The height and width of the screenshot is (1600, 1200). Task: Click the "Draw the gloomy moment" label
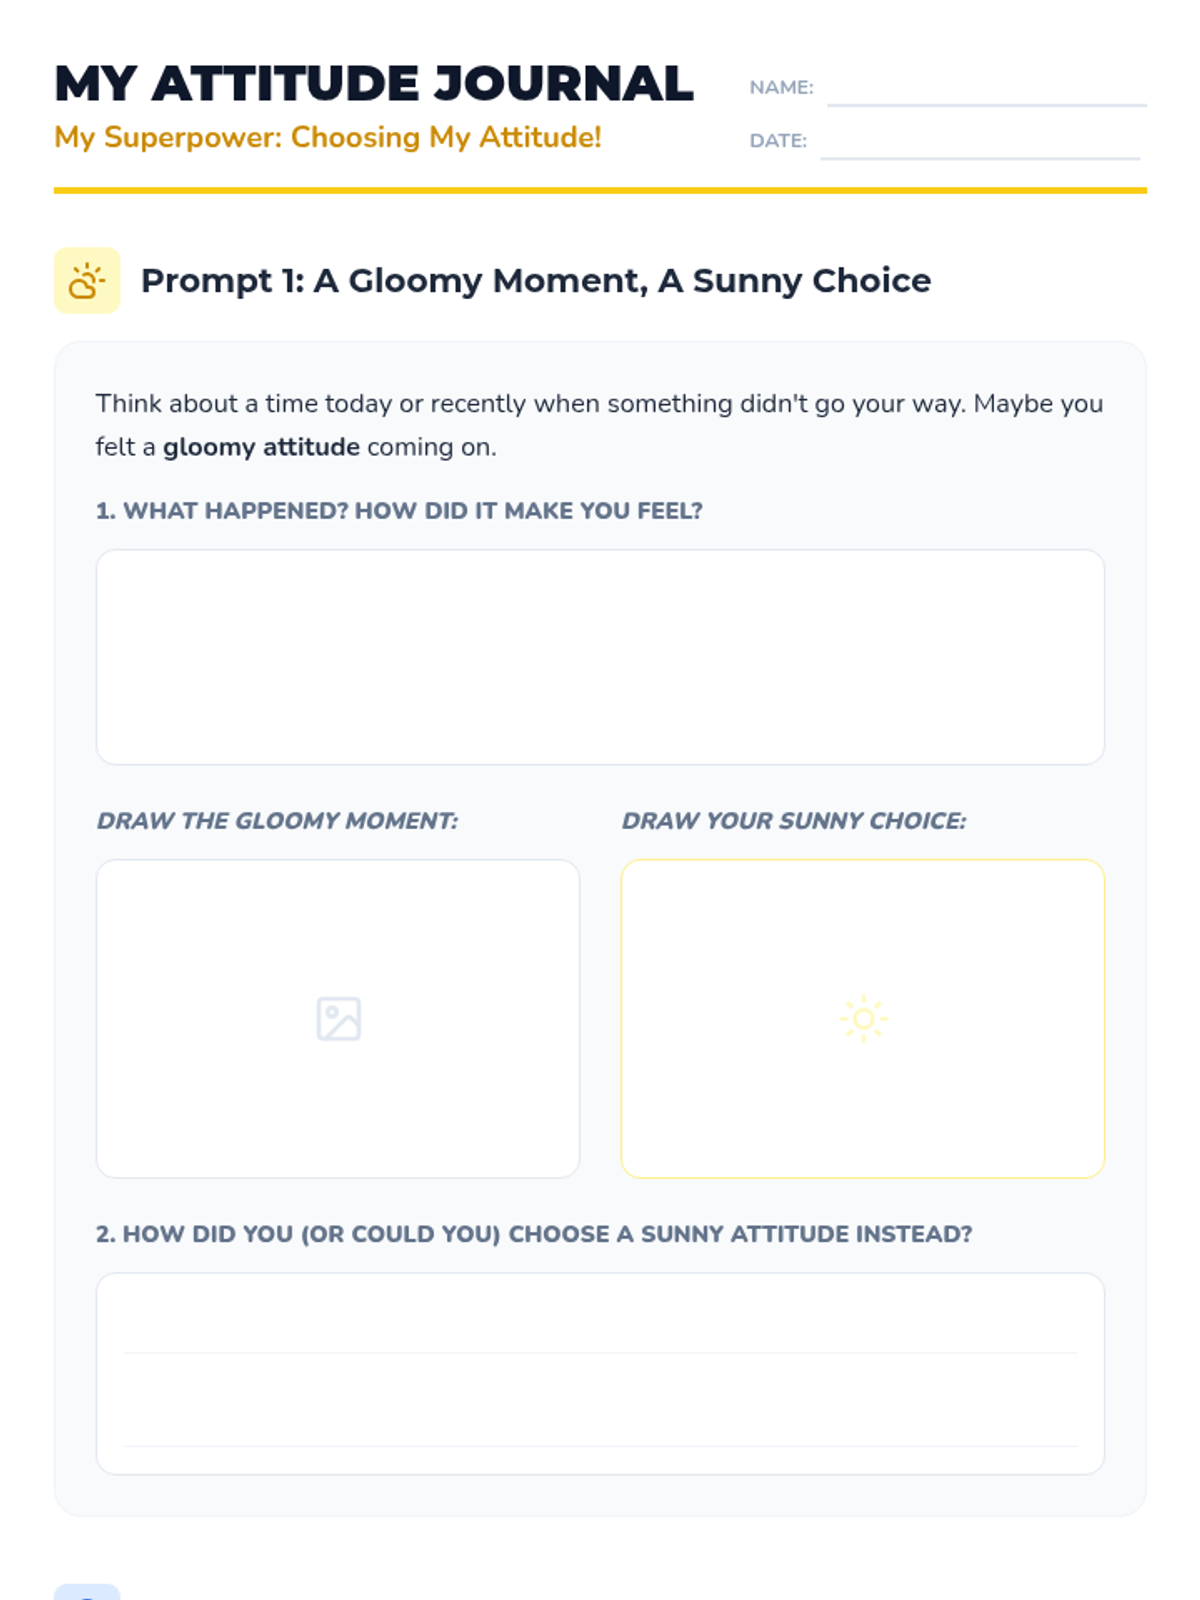(x=277, y=821)
